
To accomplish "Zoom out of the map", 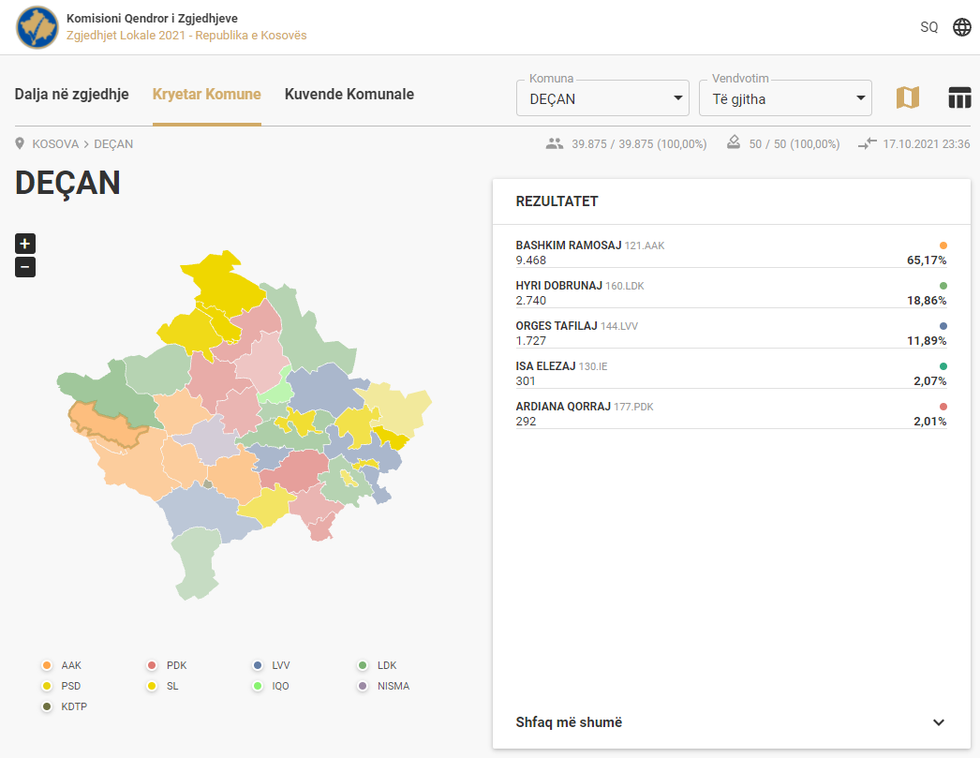I will tap(25, 267).
